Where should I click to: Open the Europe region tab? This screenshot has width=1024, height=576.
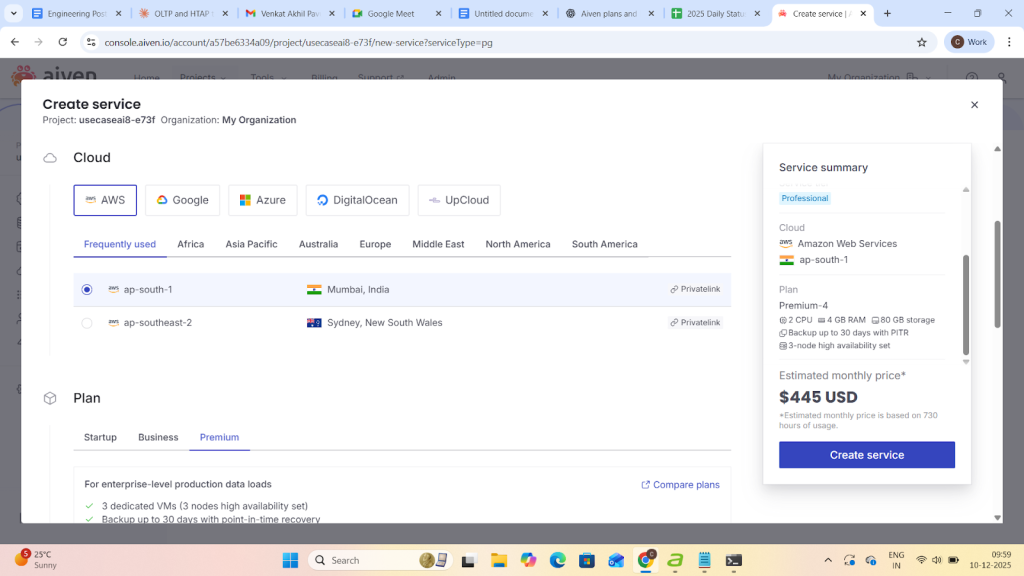click(x=375, y=244)
